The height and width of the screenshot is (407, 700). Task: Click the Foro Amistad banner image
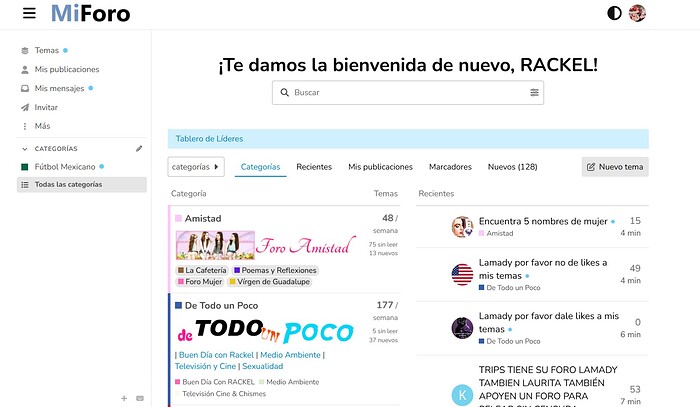tap(265, 245)
